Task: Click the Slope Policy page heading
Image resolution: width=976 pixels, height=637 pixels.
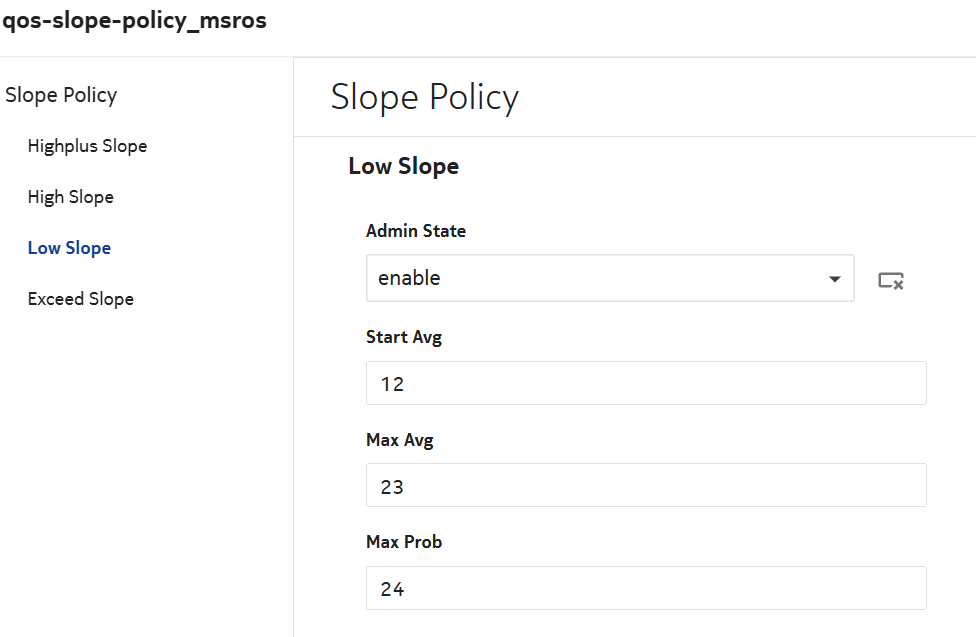Action: point(424,97)
